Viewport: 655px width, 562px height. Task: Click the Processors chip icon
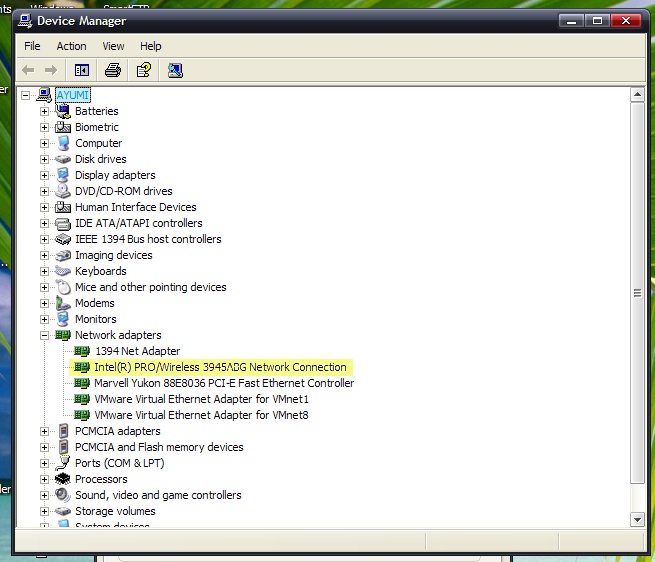click(x=63, y=479)
